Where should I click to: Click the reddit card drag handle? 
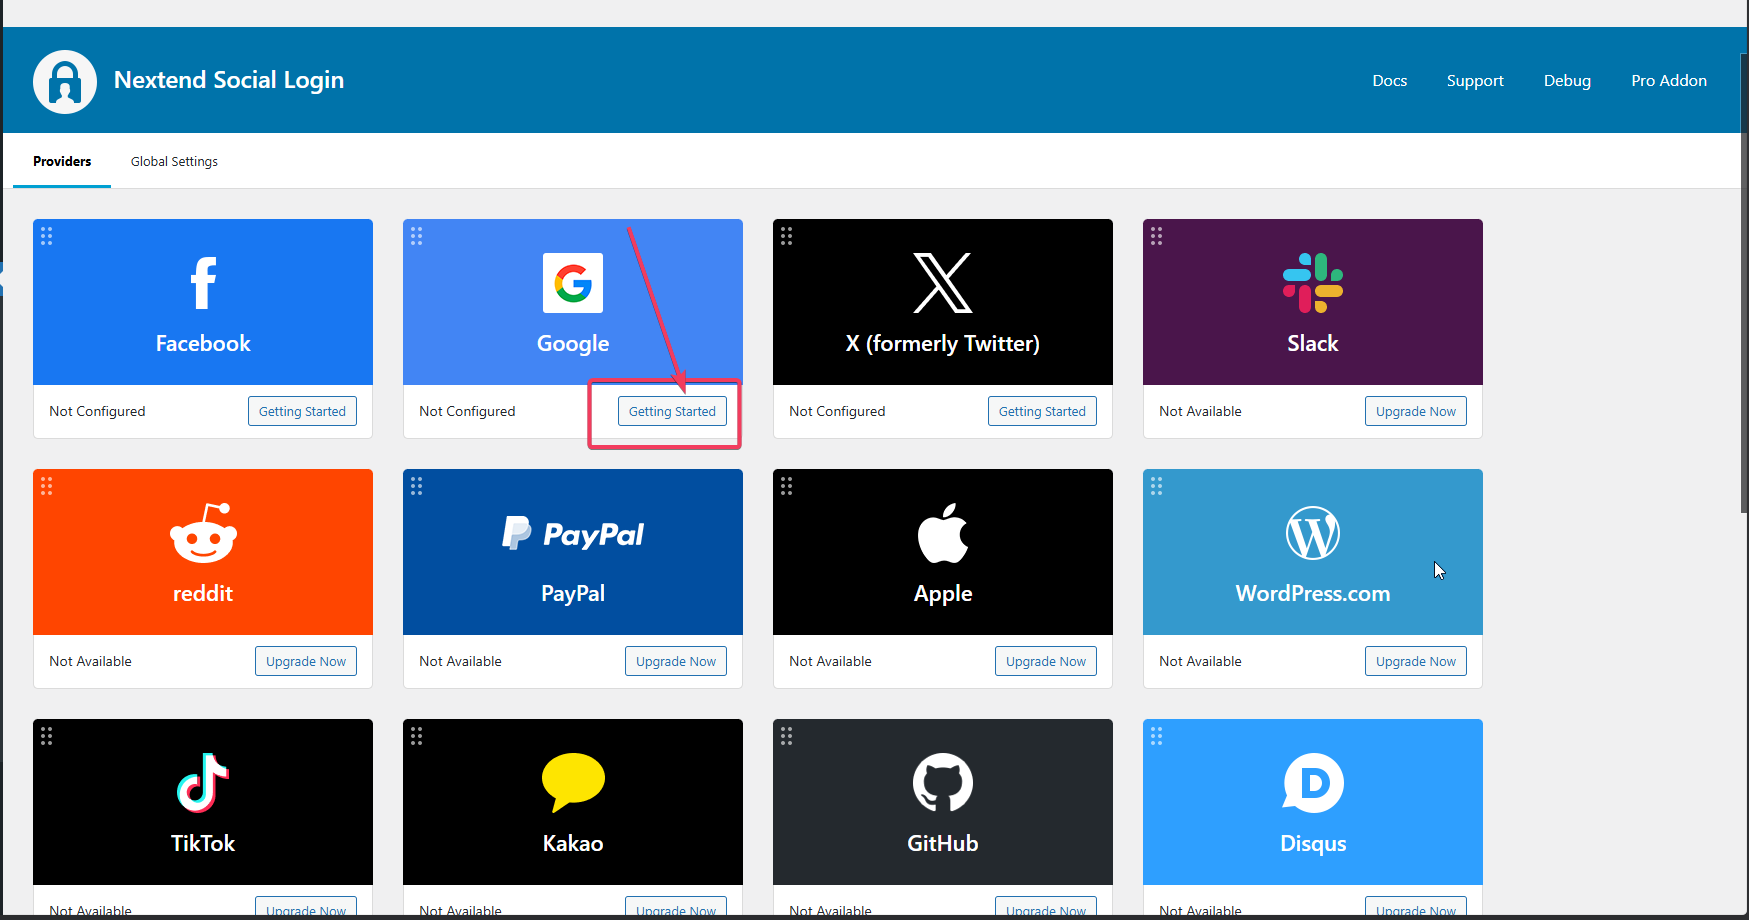click(47, 486)
